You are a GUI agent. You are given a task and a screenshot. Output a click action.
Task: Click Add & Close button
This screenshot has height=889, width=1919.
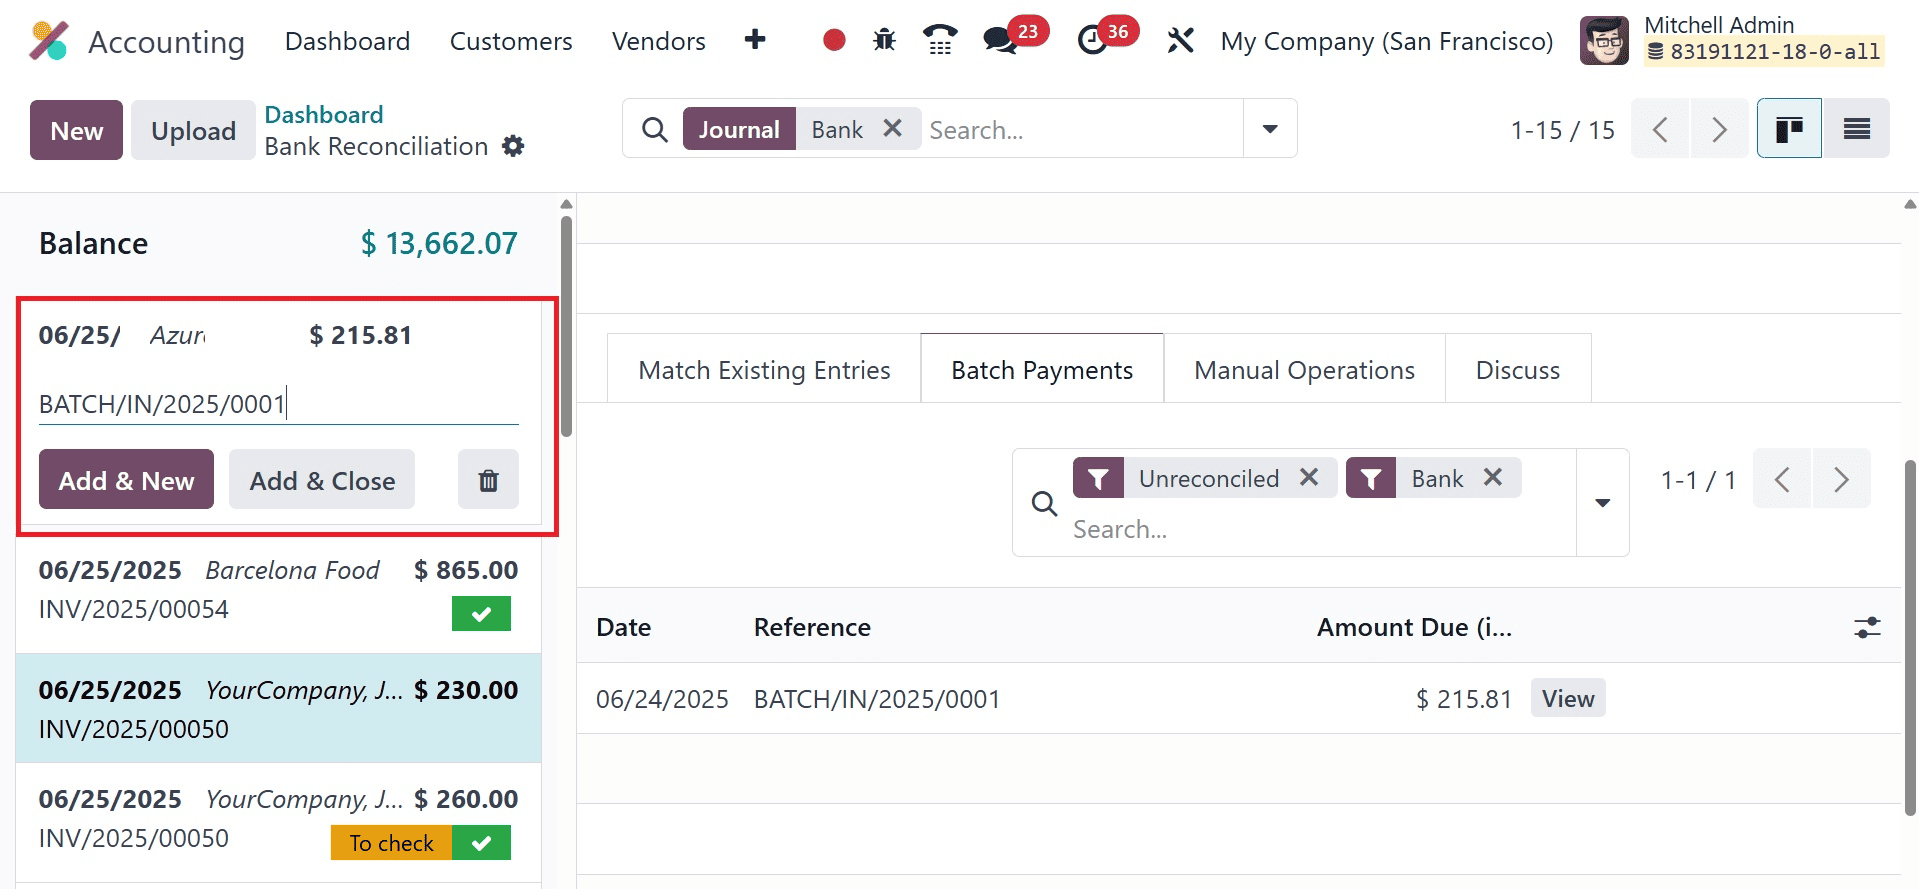tap(322, 480)
